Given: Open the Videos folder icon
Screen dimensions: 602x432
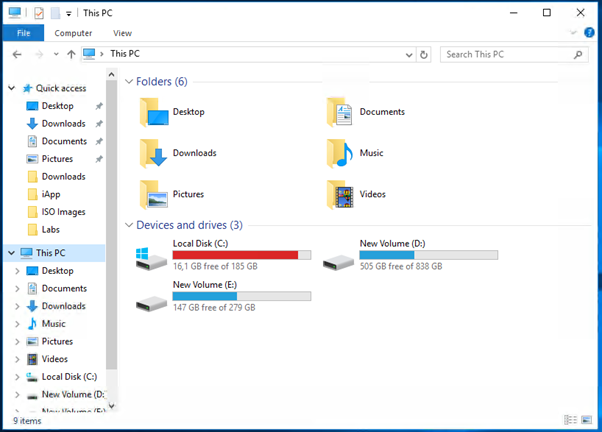Looking at the screenshot, I should click(x=340, y=194).
